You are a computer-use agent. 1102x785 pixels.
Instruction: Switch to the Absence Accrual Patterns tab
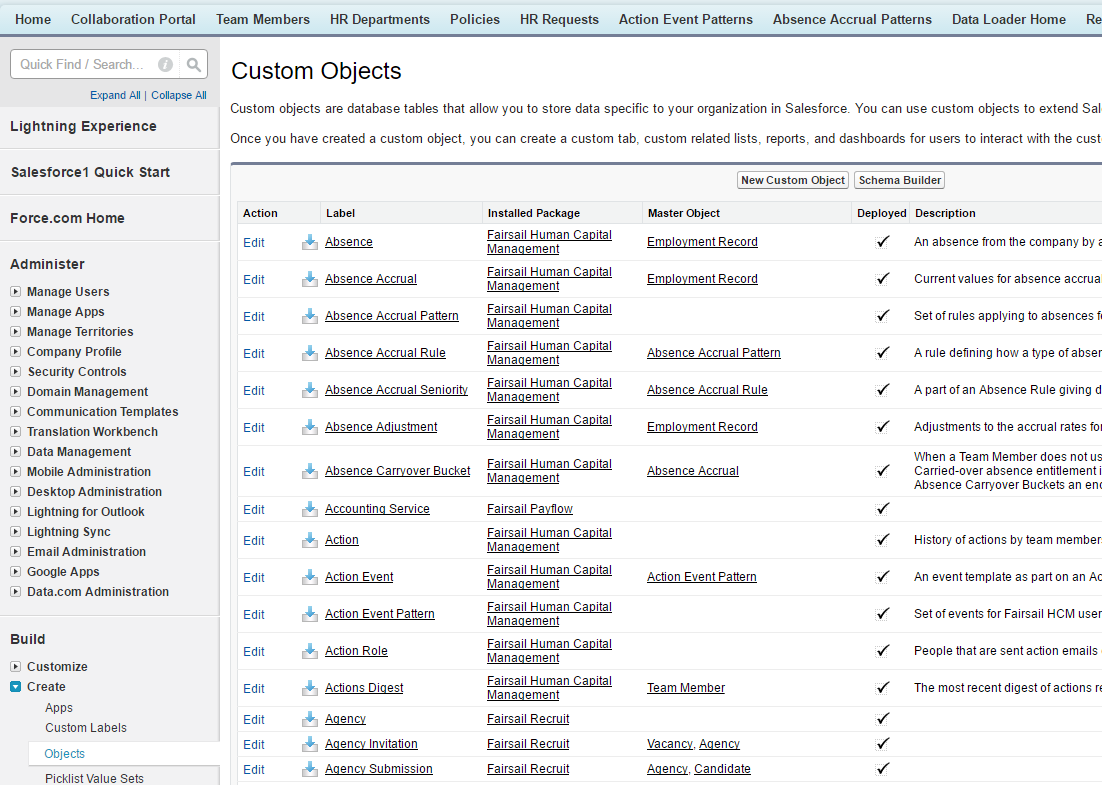tap(852, 19)
